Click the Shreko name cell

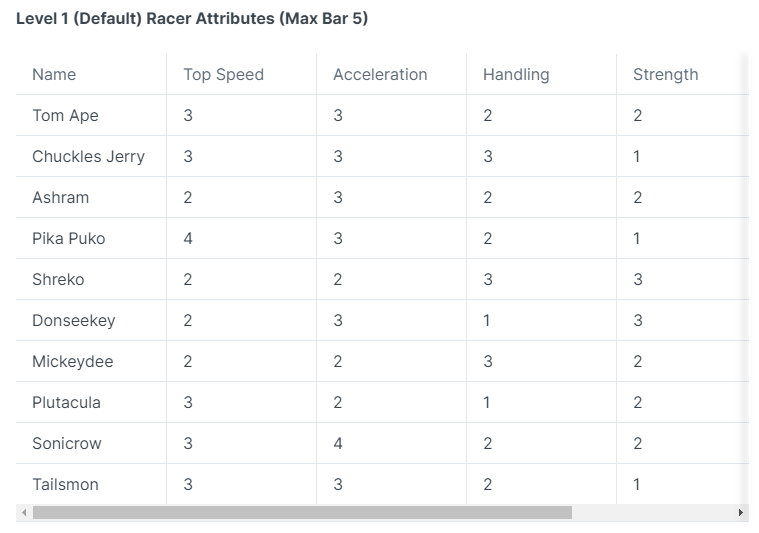91,279
